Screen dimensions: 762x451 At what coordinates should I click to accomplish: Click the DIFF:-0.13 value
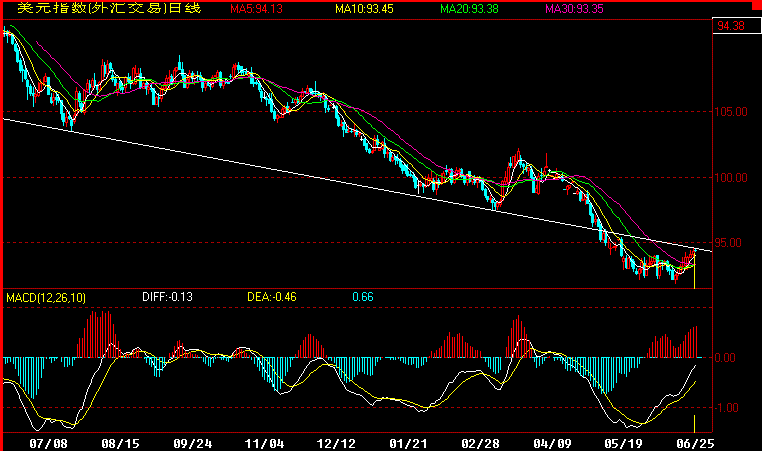167,297
